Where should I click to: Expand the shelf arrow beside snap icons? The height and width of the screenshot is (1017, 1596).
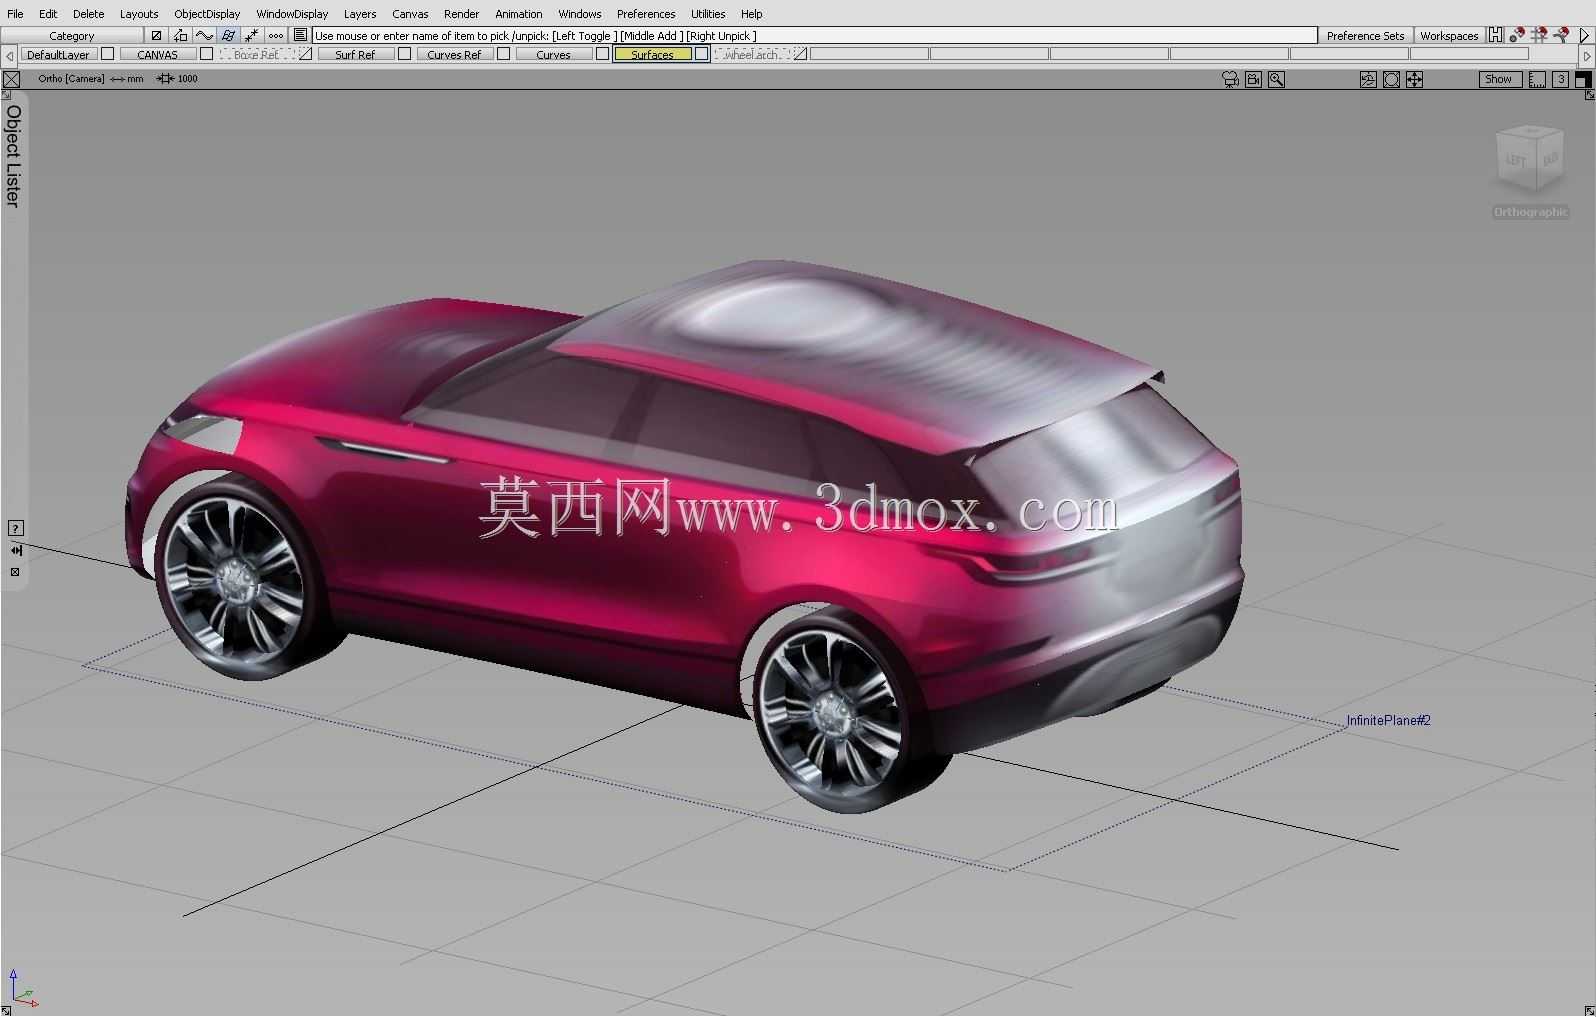click(1585, 35)
